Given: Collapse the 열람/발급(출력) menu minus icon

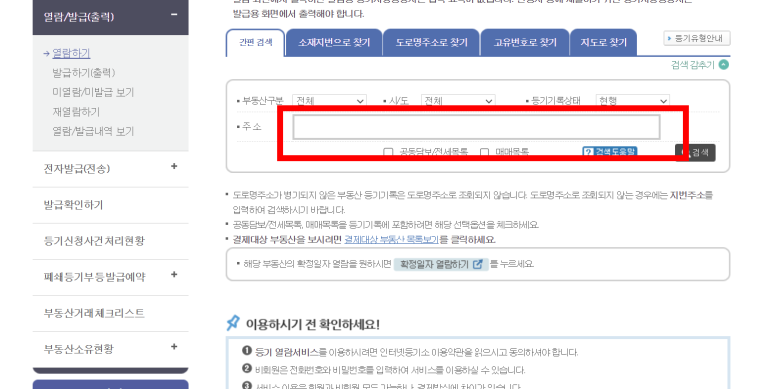Looking at the screenshot, I should coord(174,15).
